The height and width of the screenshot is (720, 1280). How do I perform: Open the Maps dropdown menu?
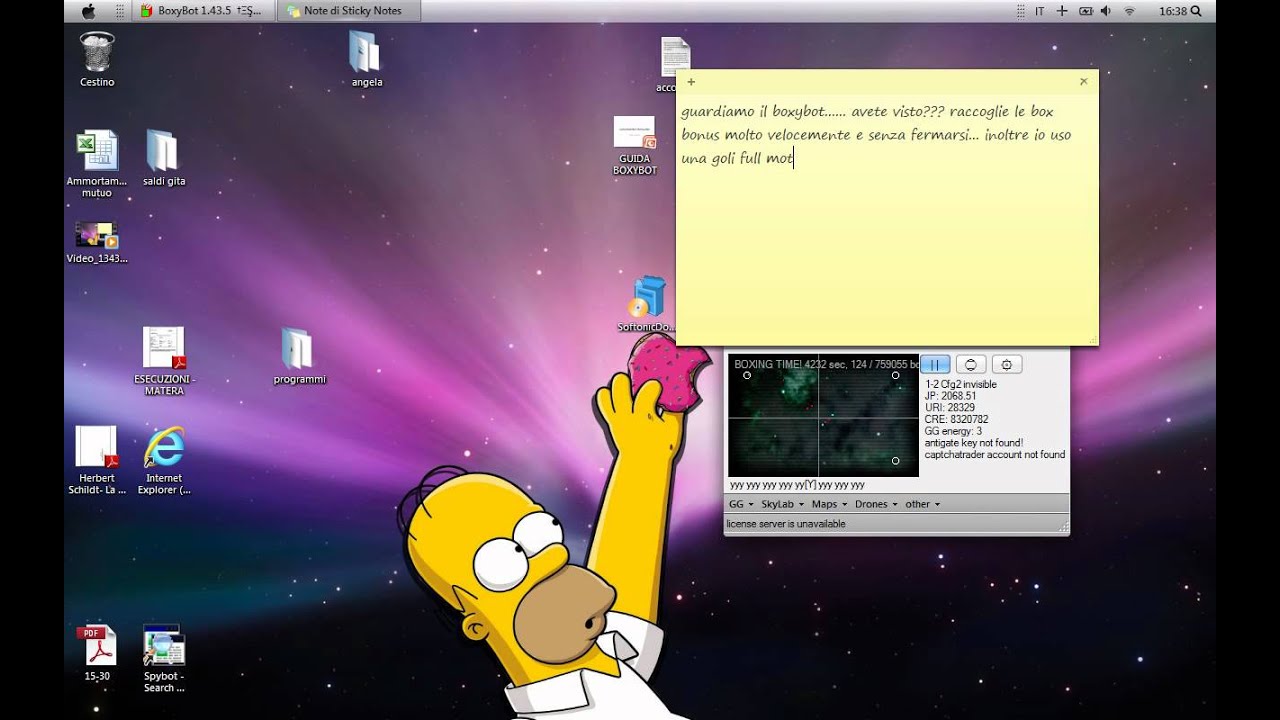pyautogui.click(x=829, y=504)
